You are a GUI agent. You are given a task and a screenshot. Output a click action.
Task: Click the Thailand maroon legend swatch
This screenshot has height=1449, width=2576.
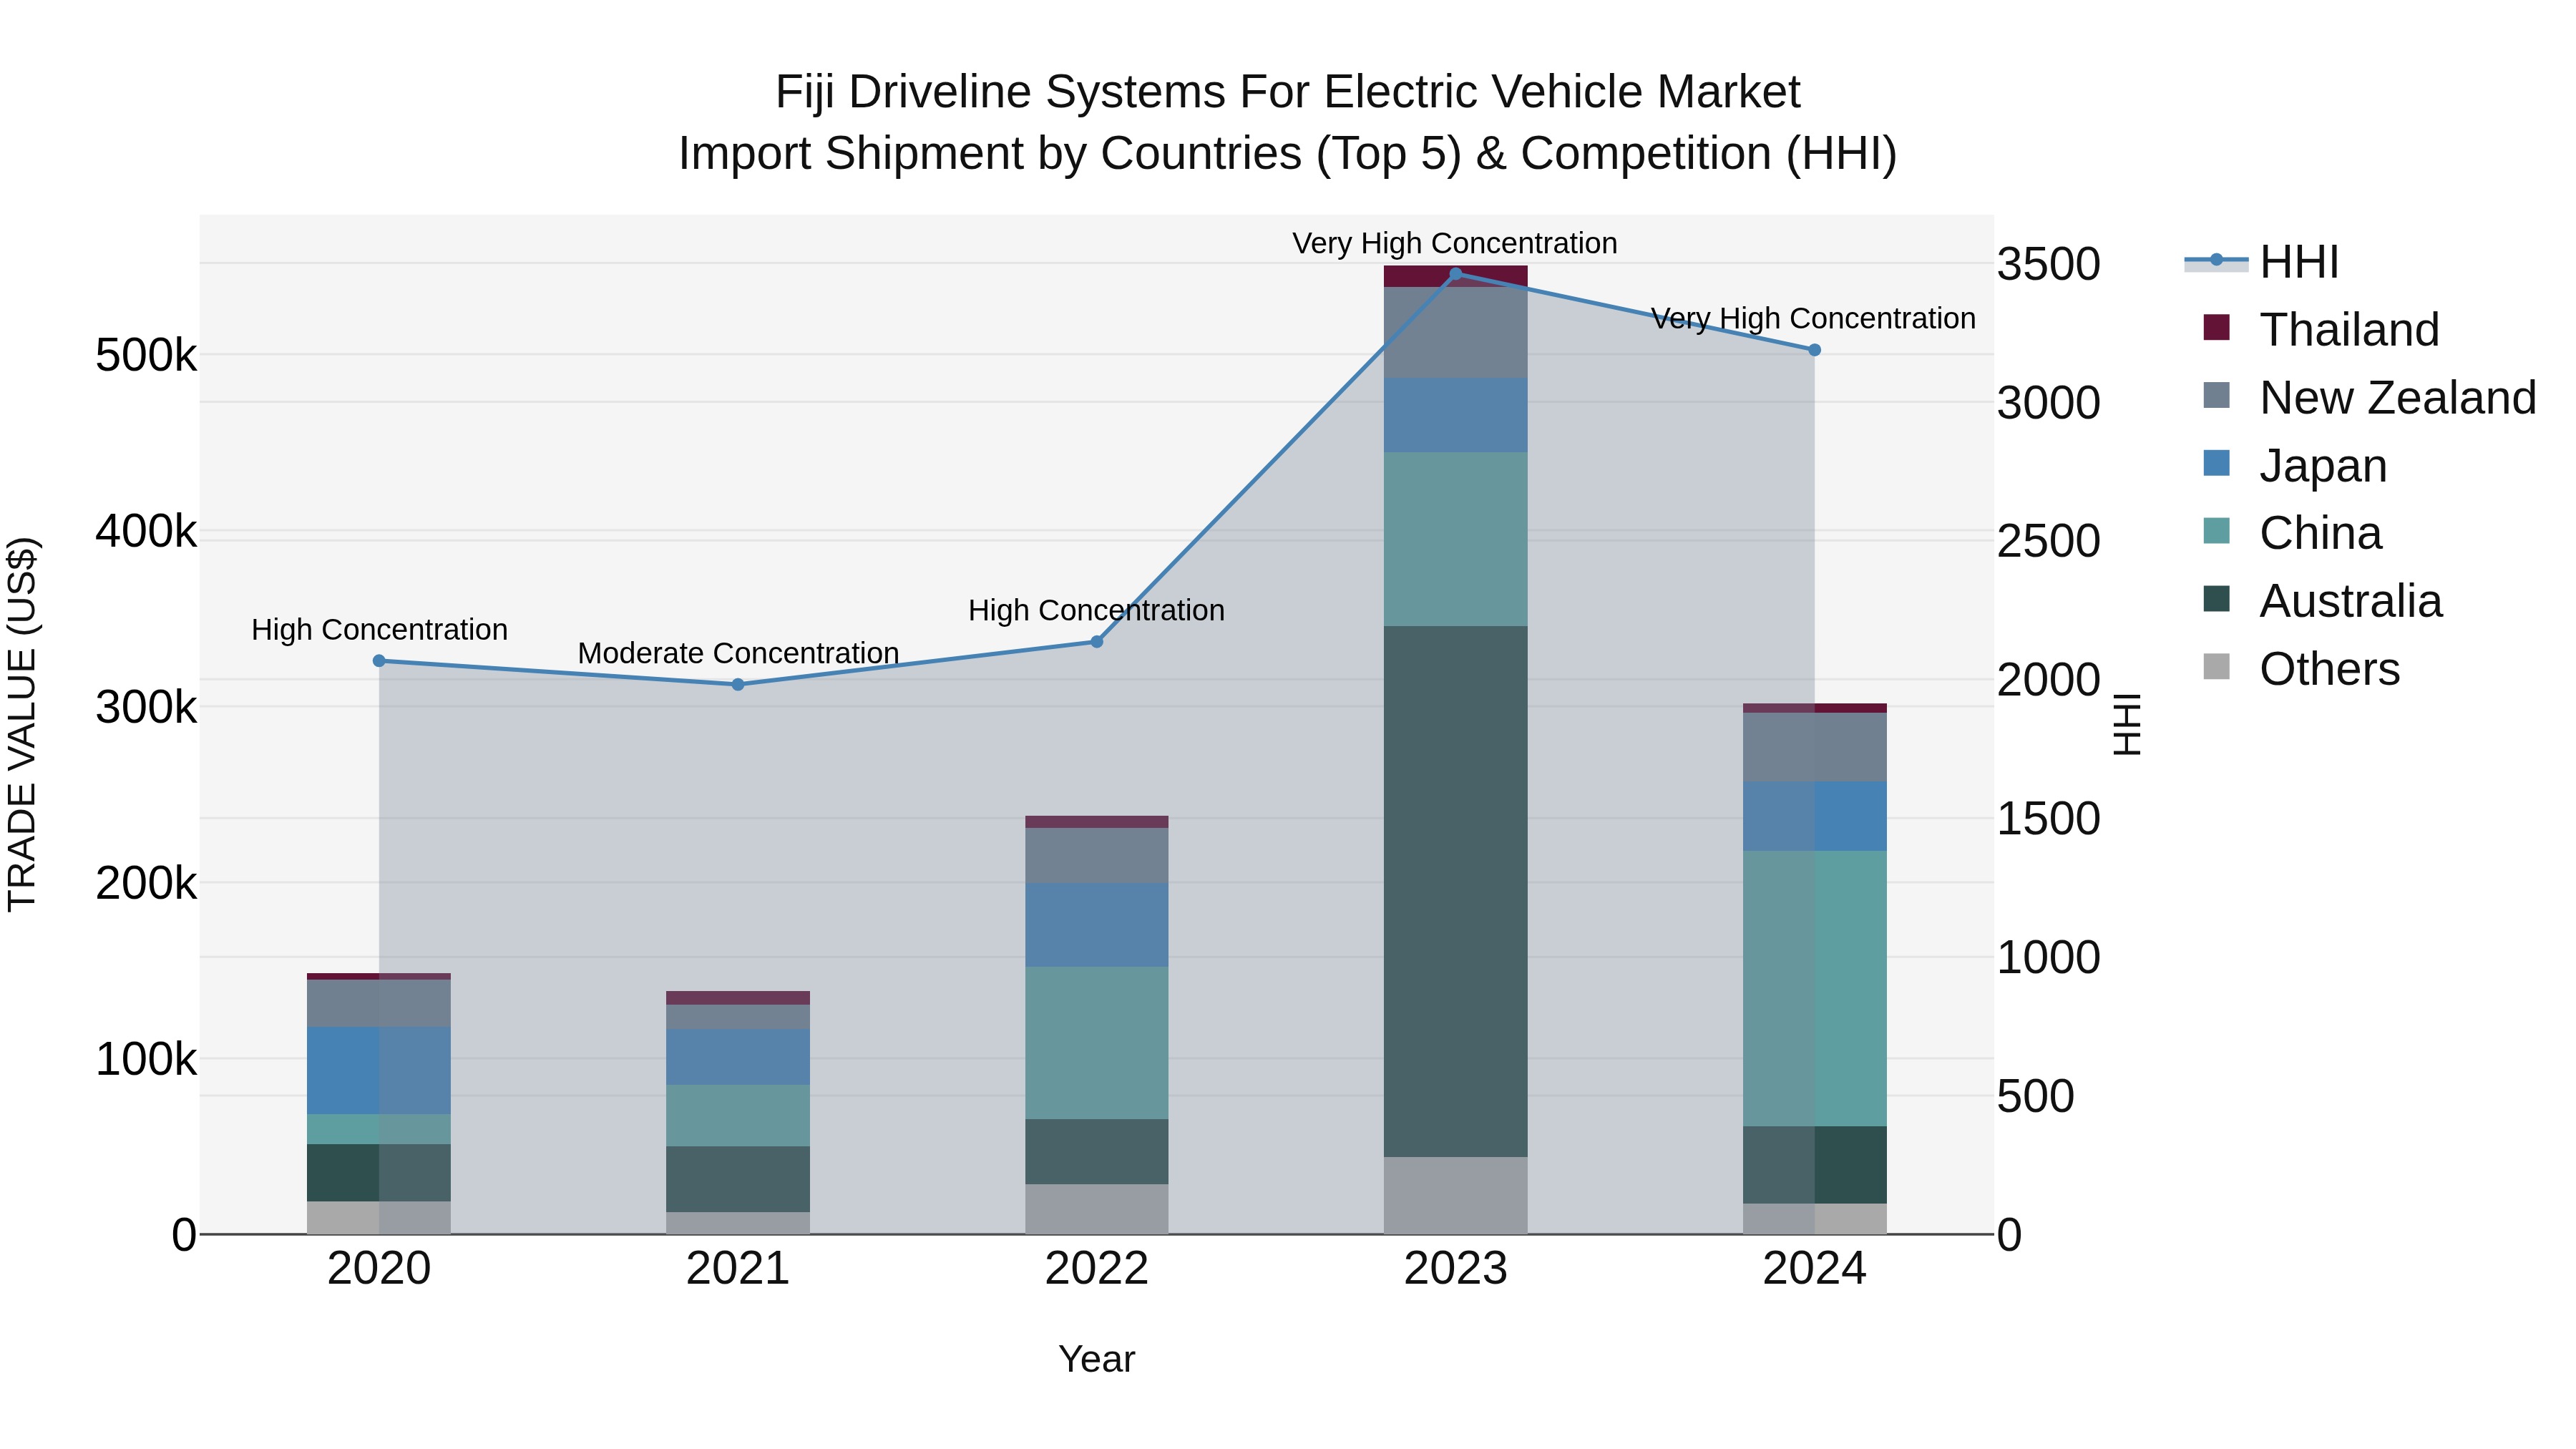[2216, 327]
